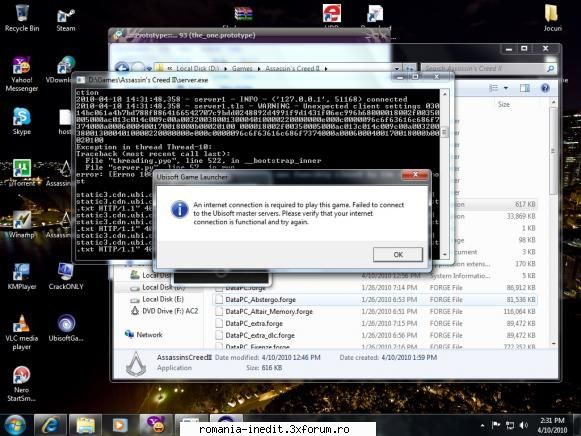Select DataPC_Abstergo.forge file
581x436 pixels.
260,300
